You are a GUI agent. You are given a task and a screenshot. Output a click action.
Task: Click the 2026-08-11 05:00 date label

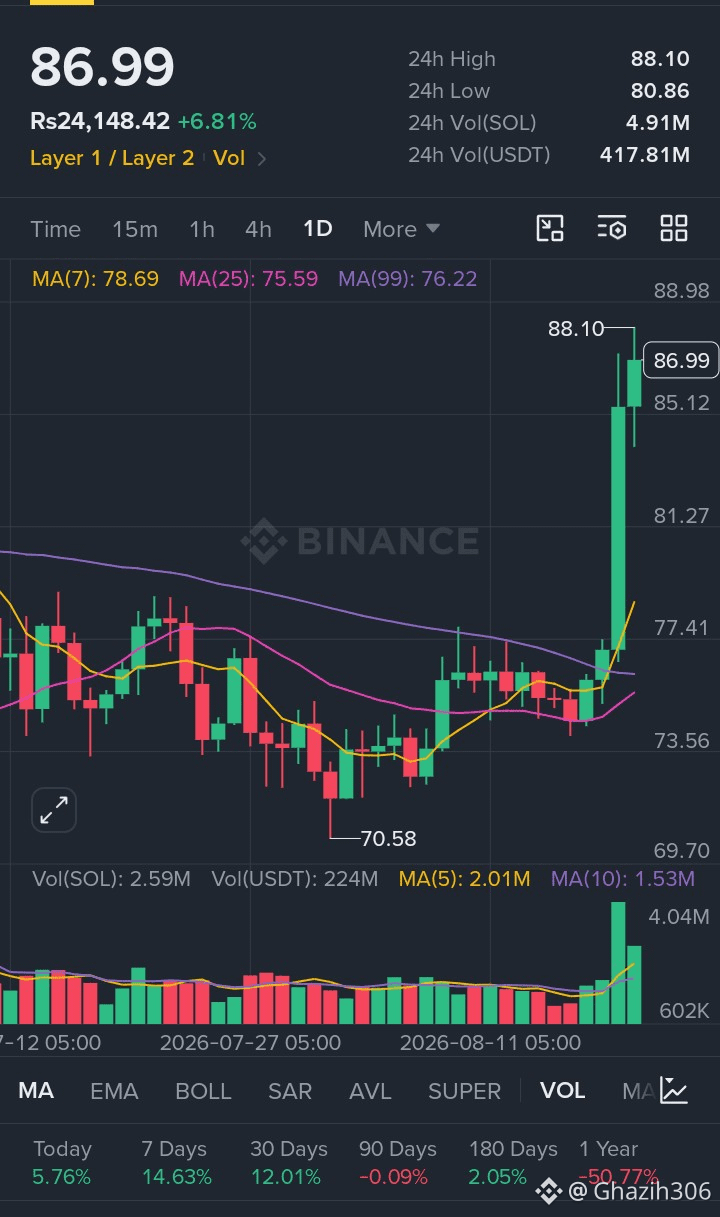(x=490, y=1042)
